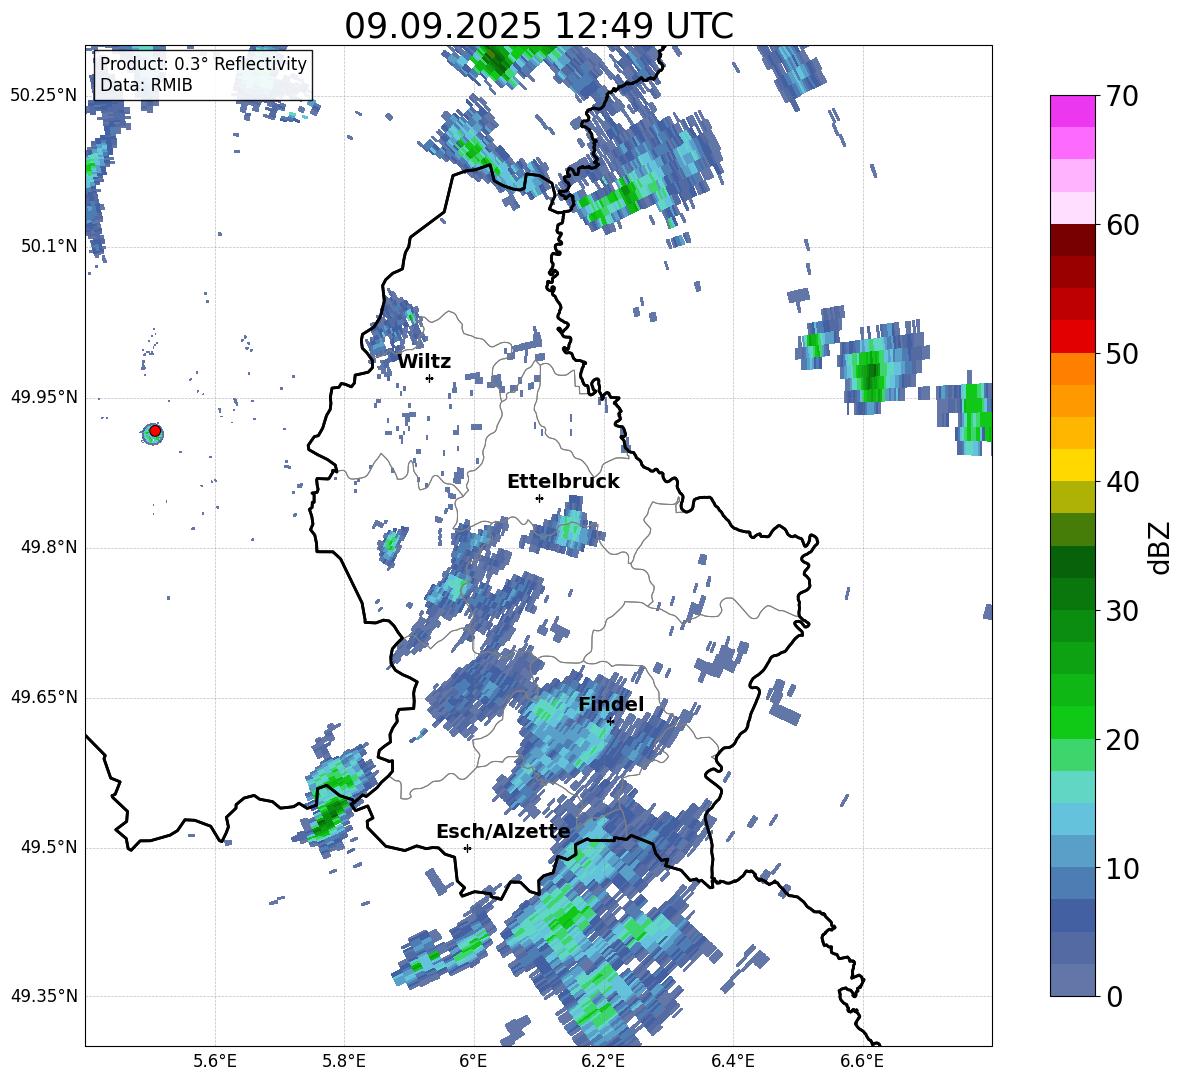
Task: Click the bright green colorbar band at 20 dBZ
Action: click(x=1072, y=722)
